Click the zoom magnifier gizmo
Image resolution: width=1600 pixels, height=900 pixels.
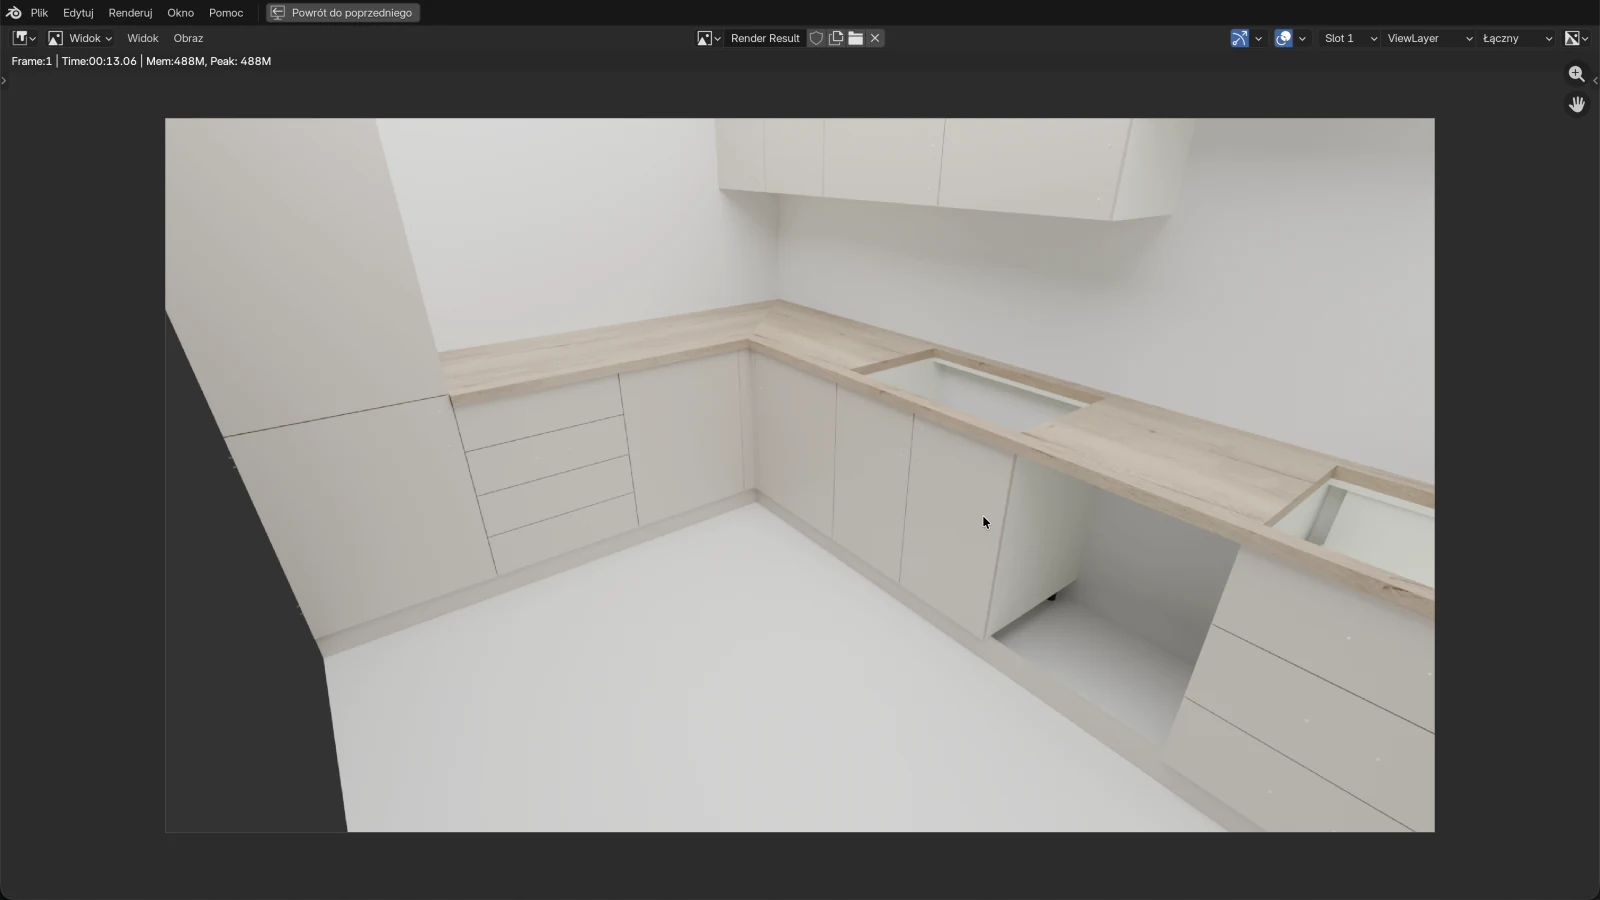[x=1577, y=74]
